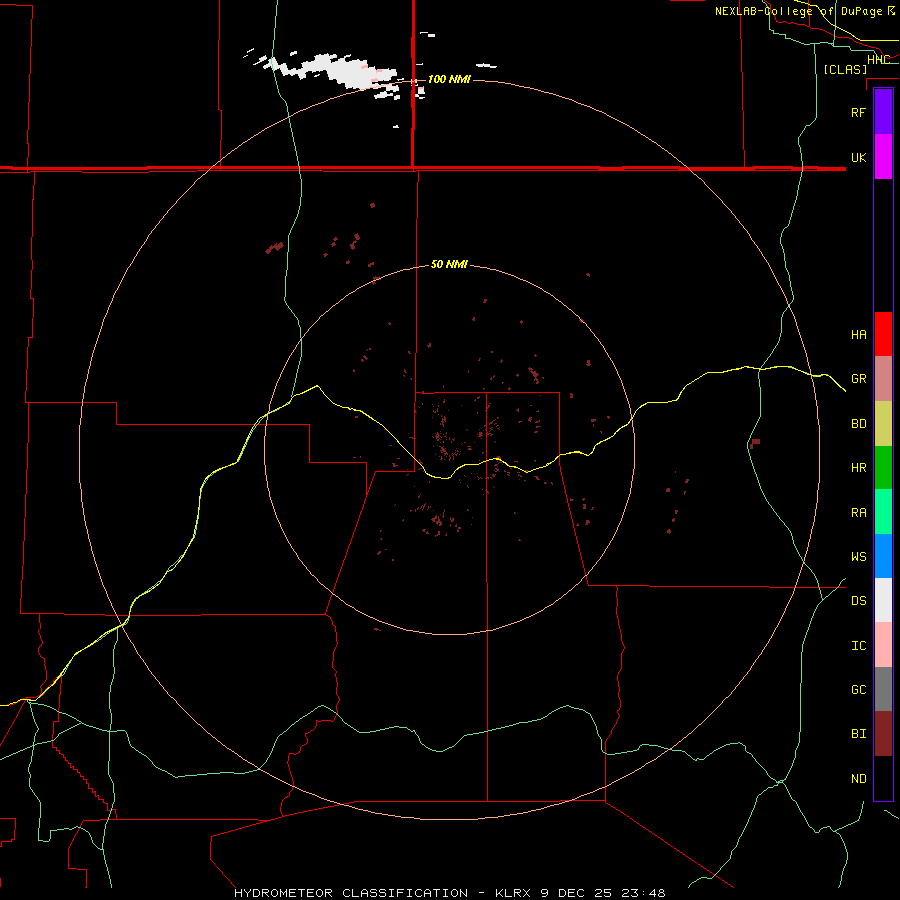This screenshot has height=900, width=900.
Task: Click the WS legend label
Action: pos(858,556)
